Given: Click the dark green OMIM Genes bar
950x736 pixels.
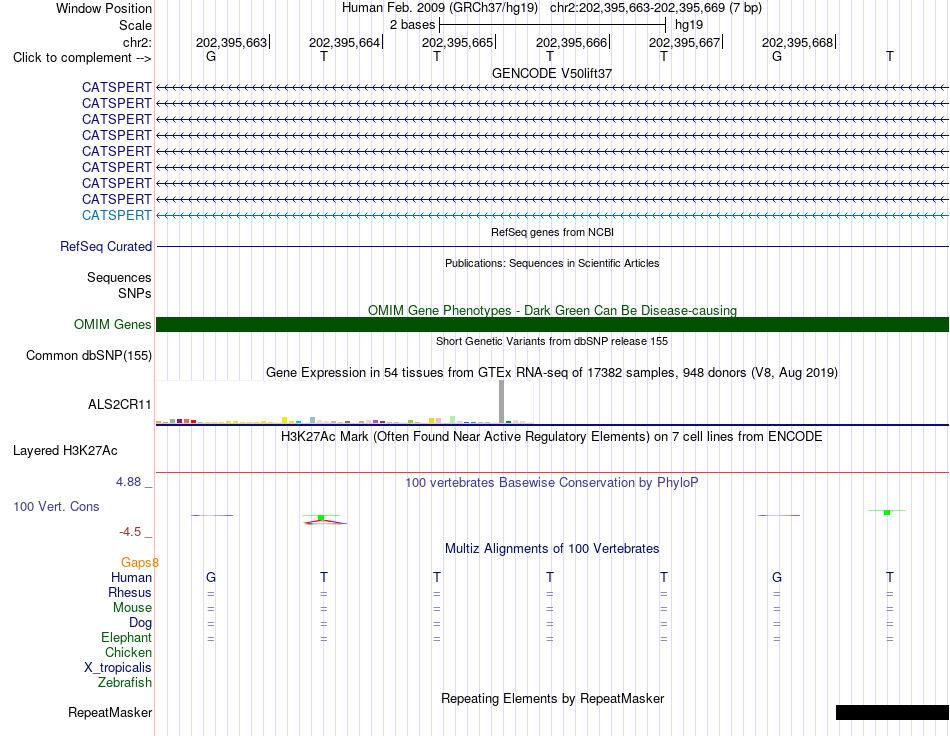Looking at the screenshot, I should 552,325.
